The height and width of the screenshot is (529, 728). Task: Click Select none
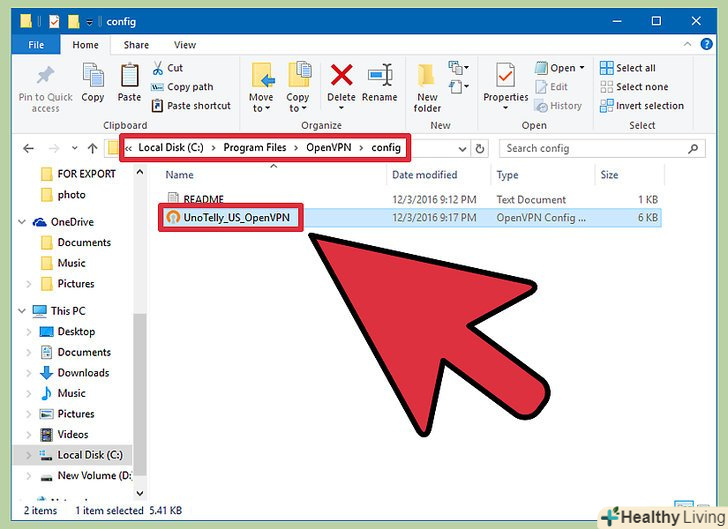pyautogui.click(x=634, y=87)
